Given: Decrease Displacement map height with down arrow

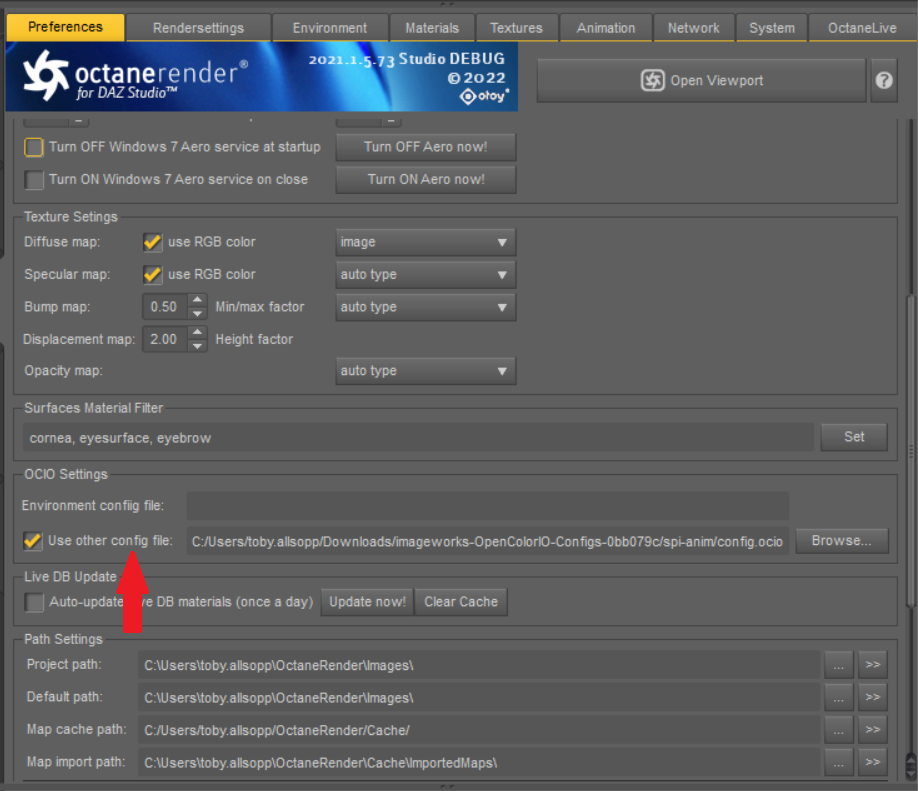Looking at the screenshot, I should (198, 346).
